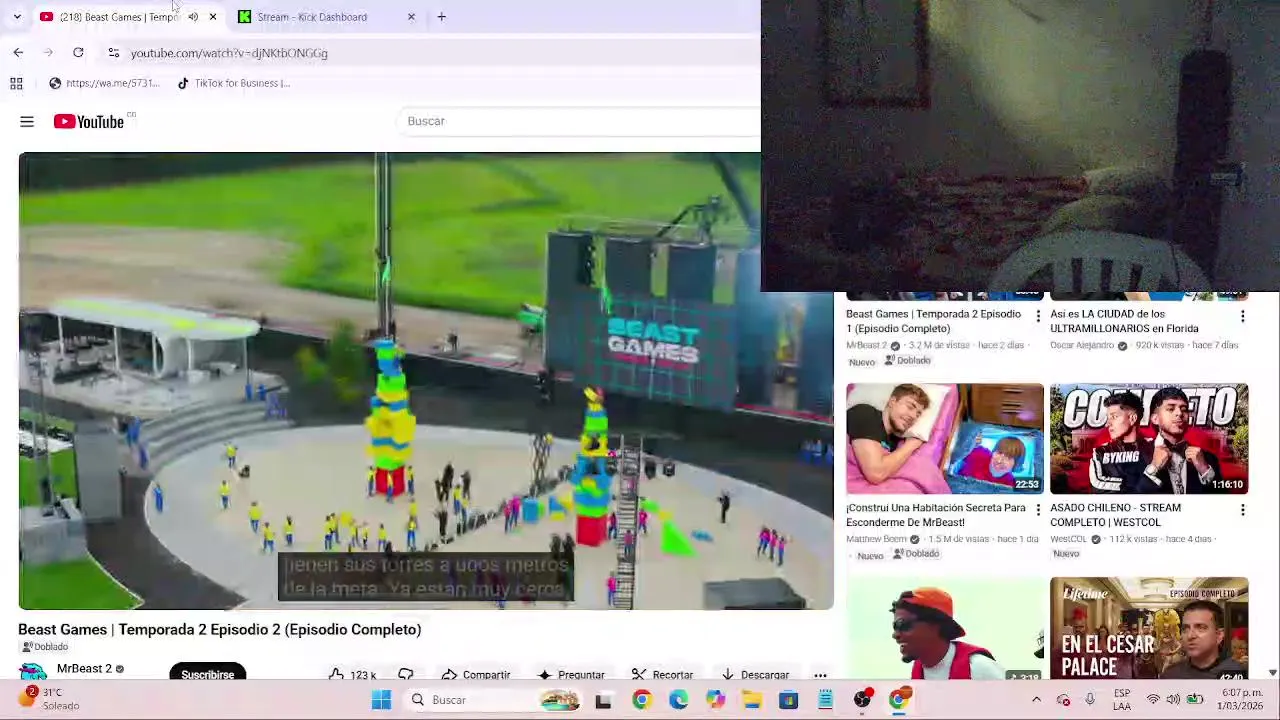1280x720 pixels.
Task: Subscribe with the Suscribirse button
Action: click(208, 673)
